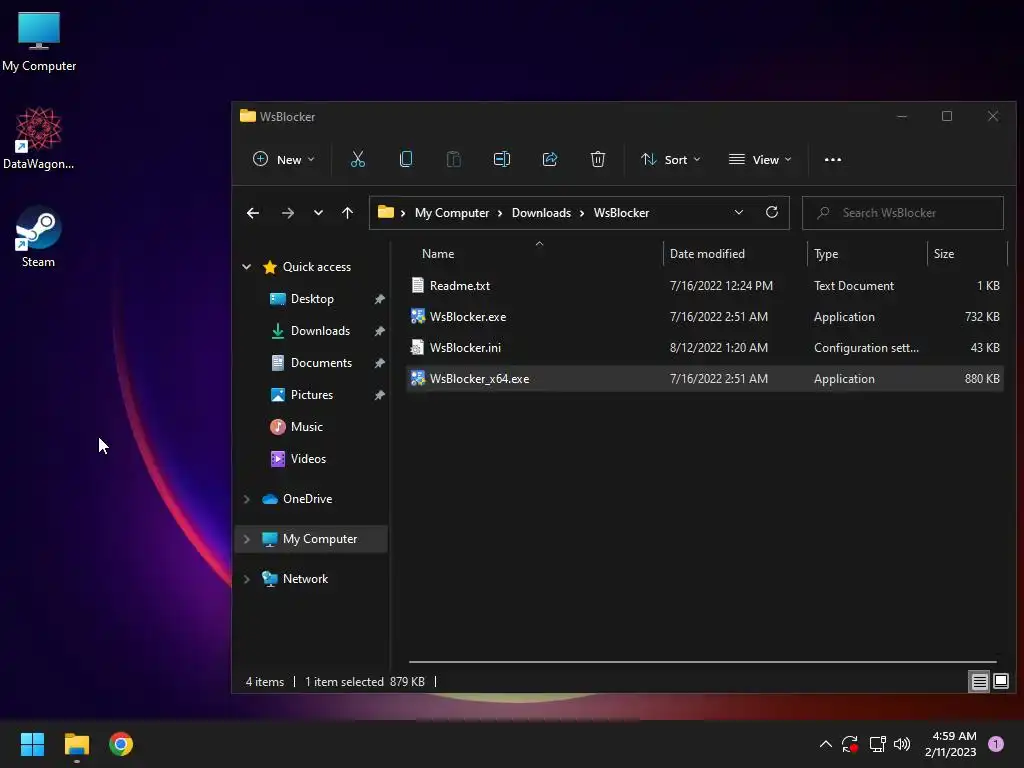Switch to large thumbnails view icon
The width and height of the screenshot is (1024, 768).
pos(1000,682)
